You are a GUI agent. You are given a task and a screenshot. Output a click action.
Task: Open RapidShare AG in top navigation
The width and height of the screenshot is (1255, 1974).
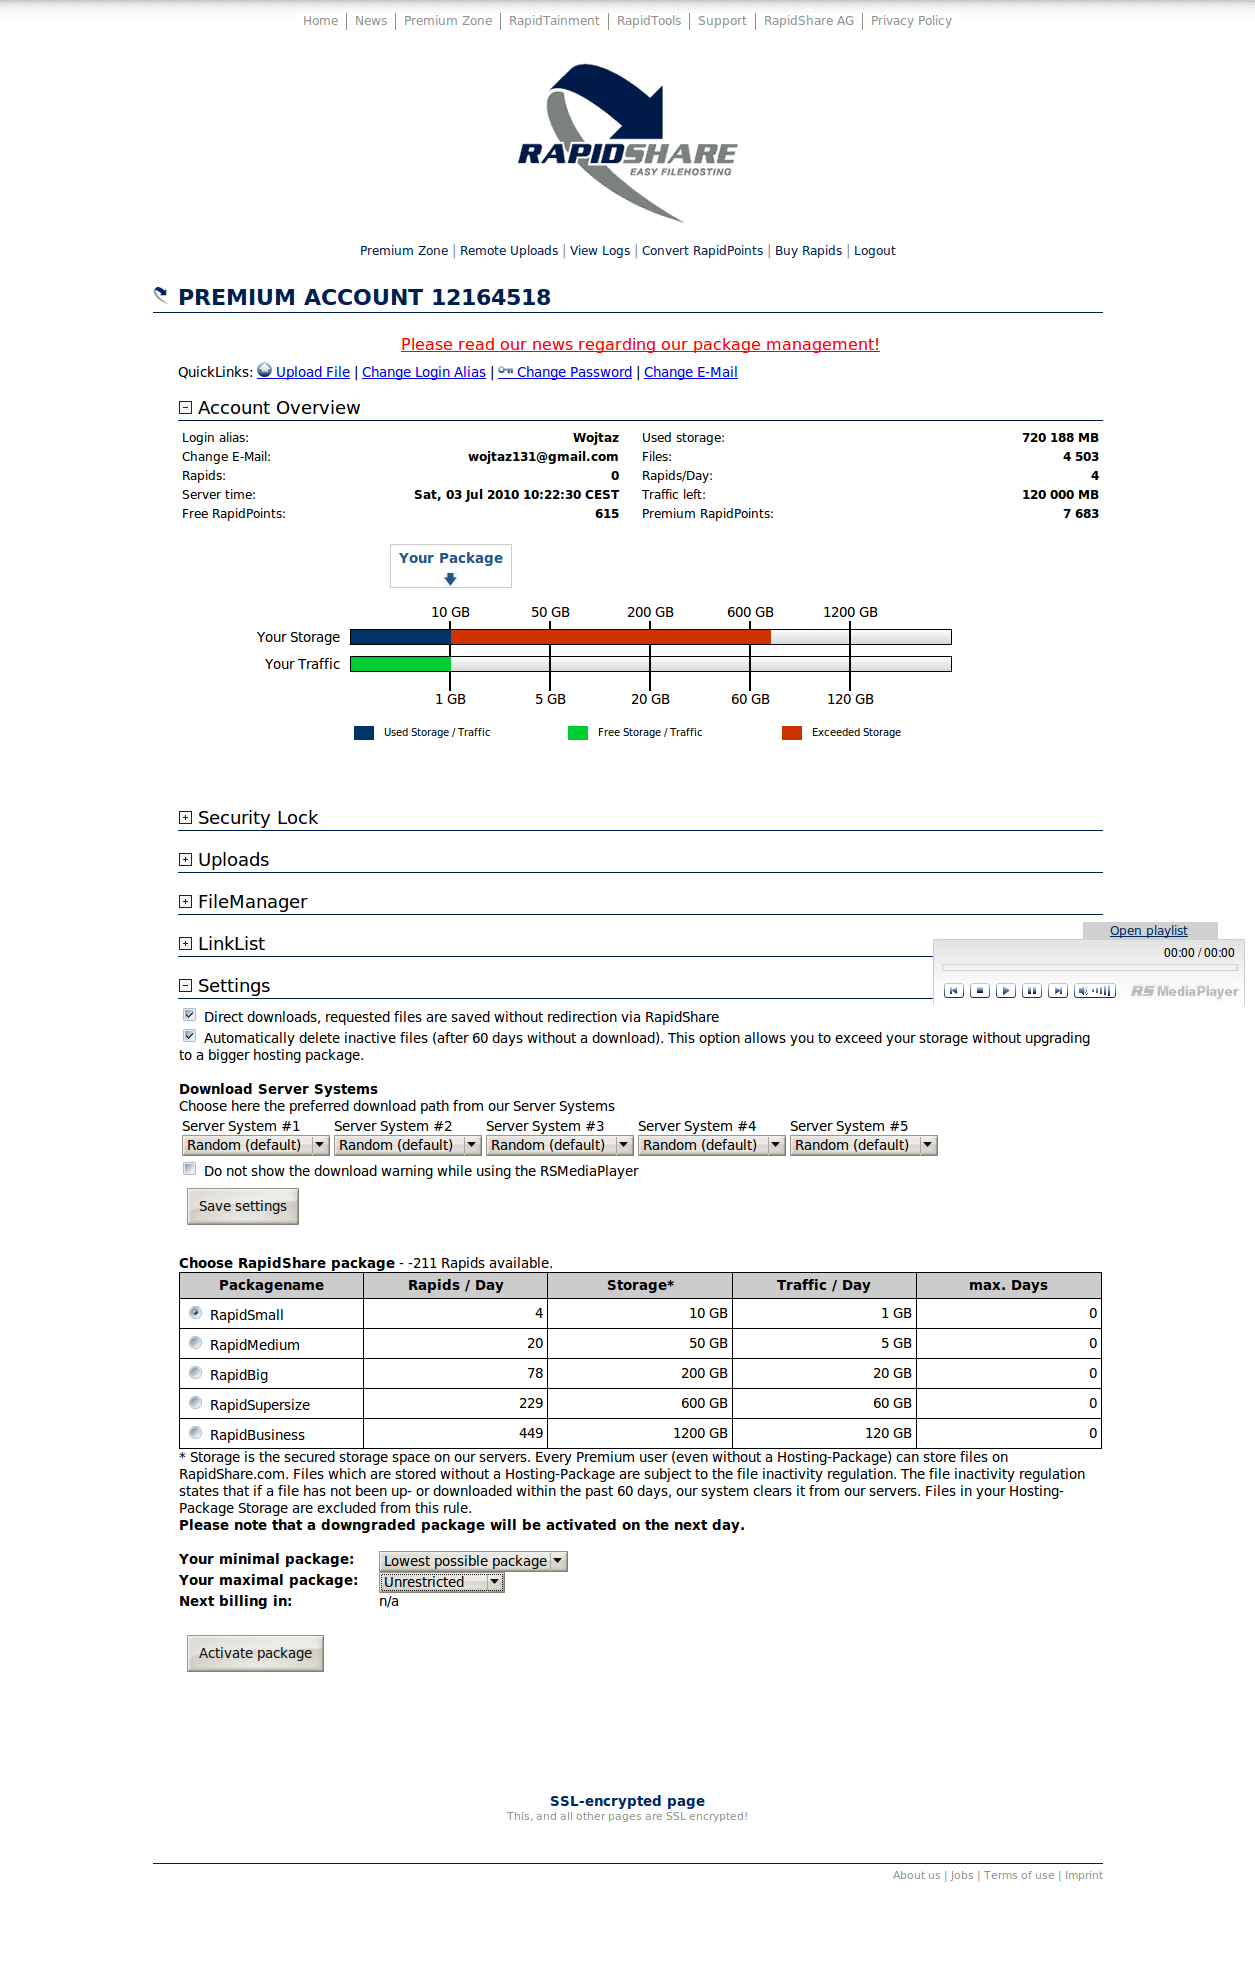tap(809, 20)
